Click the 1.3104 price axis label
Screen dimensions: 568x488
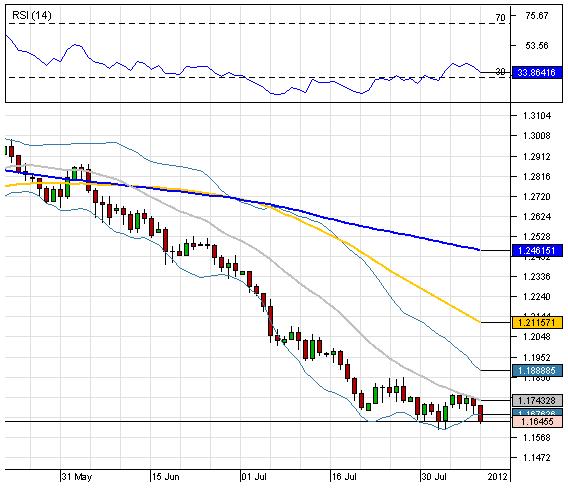(537, 116)
